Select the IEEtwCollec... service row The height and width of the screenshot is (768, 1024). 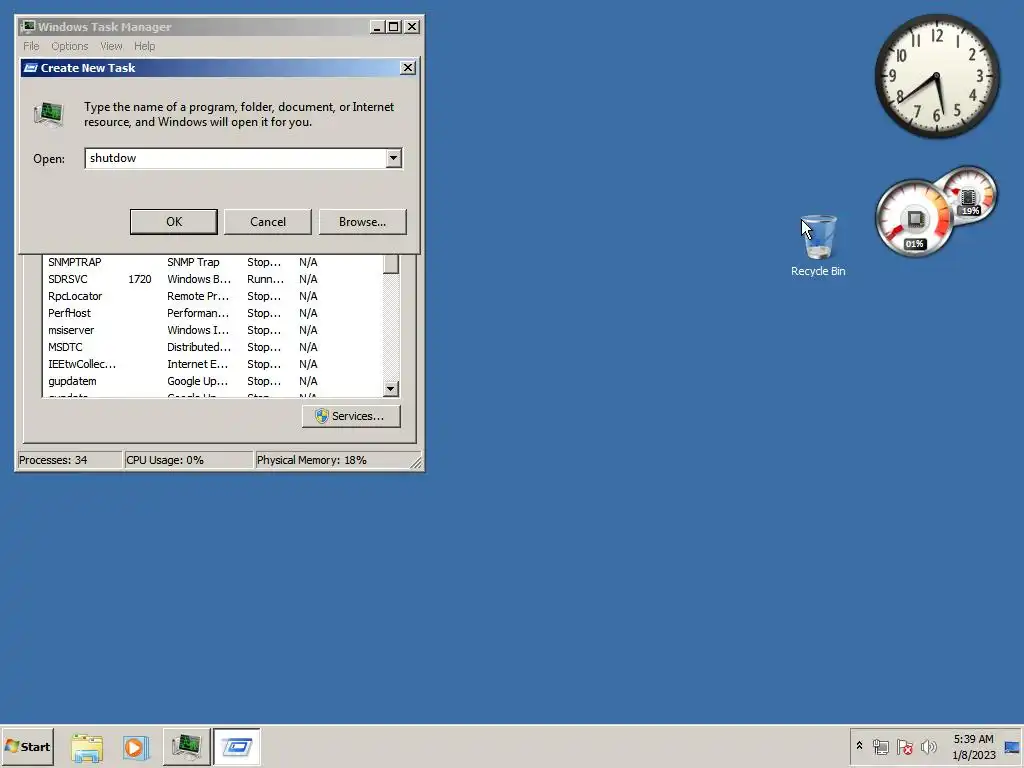point(212,364)
